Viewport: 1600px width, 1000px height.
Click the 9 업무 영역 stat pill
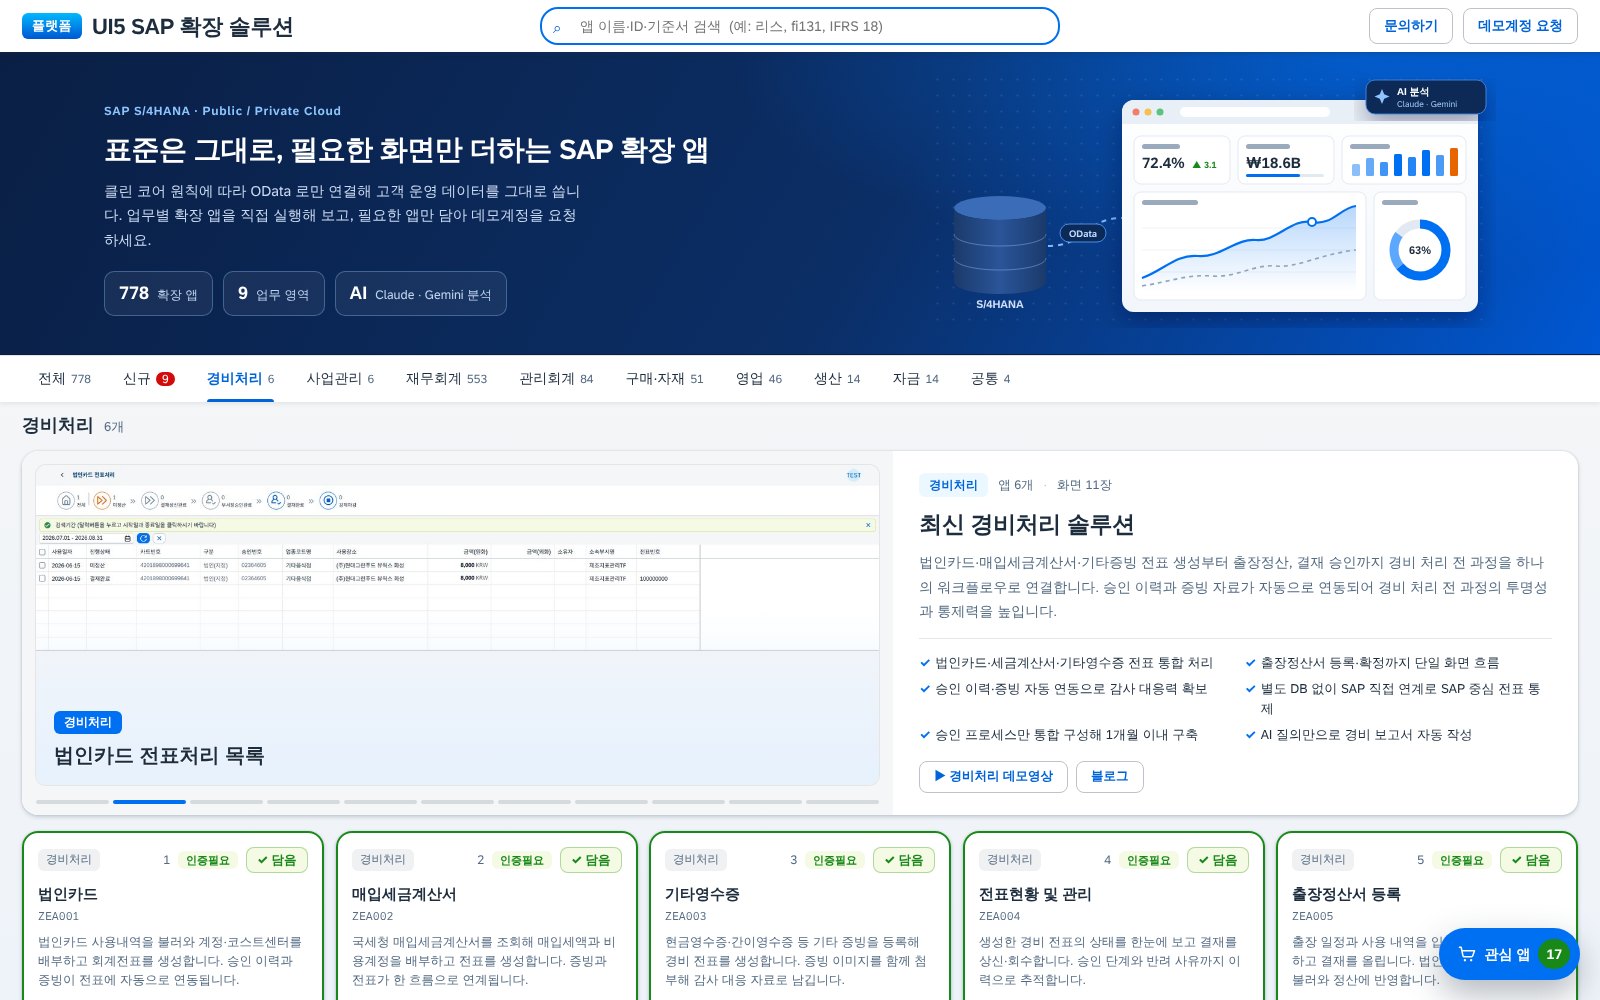(x=274, y=294)
